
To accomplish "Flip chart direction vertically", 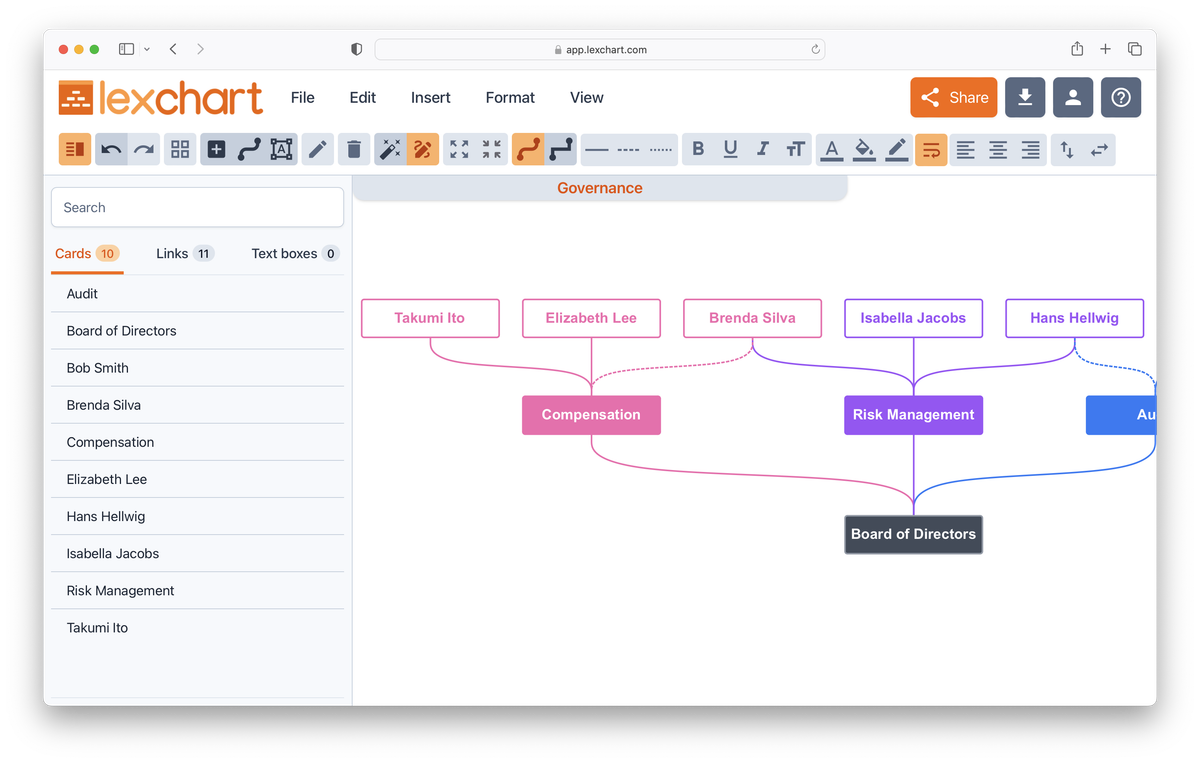I will pos(1067,150).
